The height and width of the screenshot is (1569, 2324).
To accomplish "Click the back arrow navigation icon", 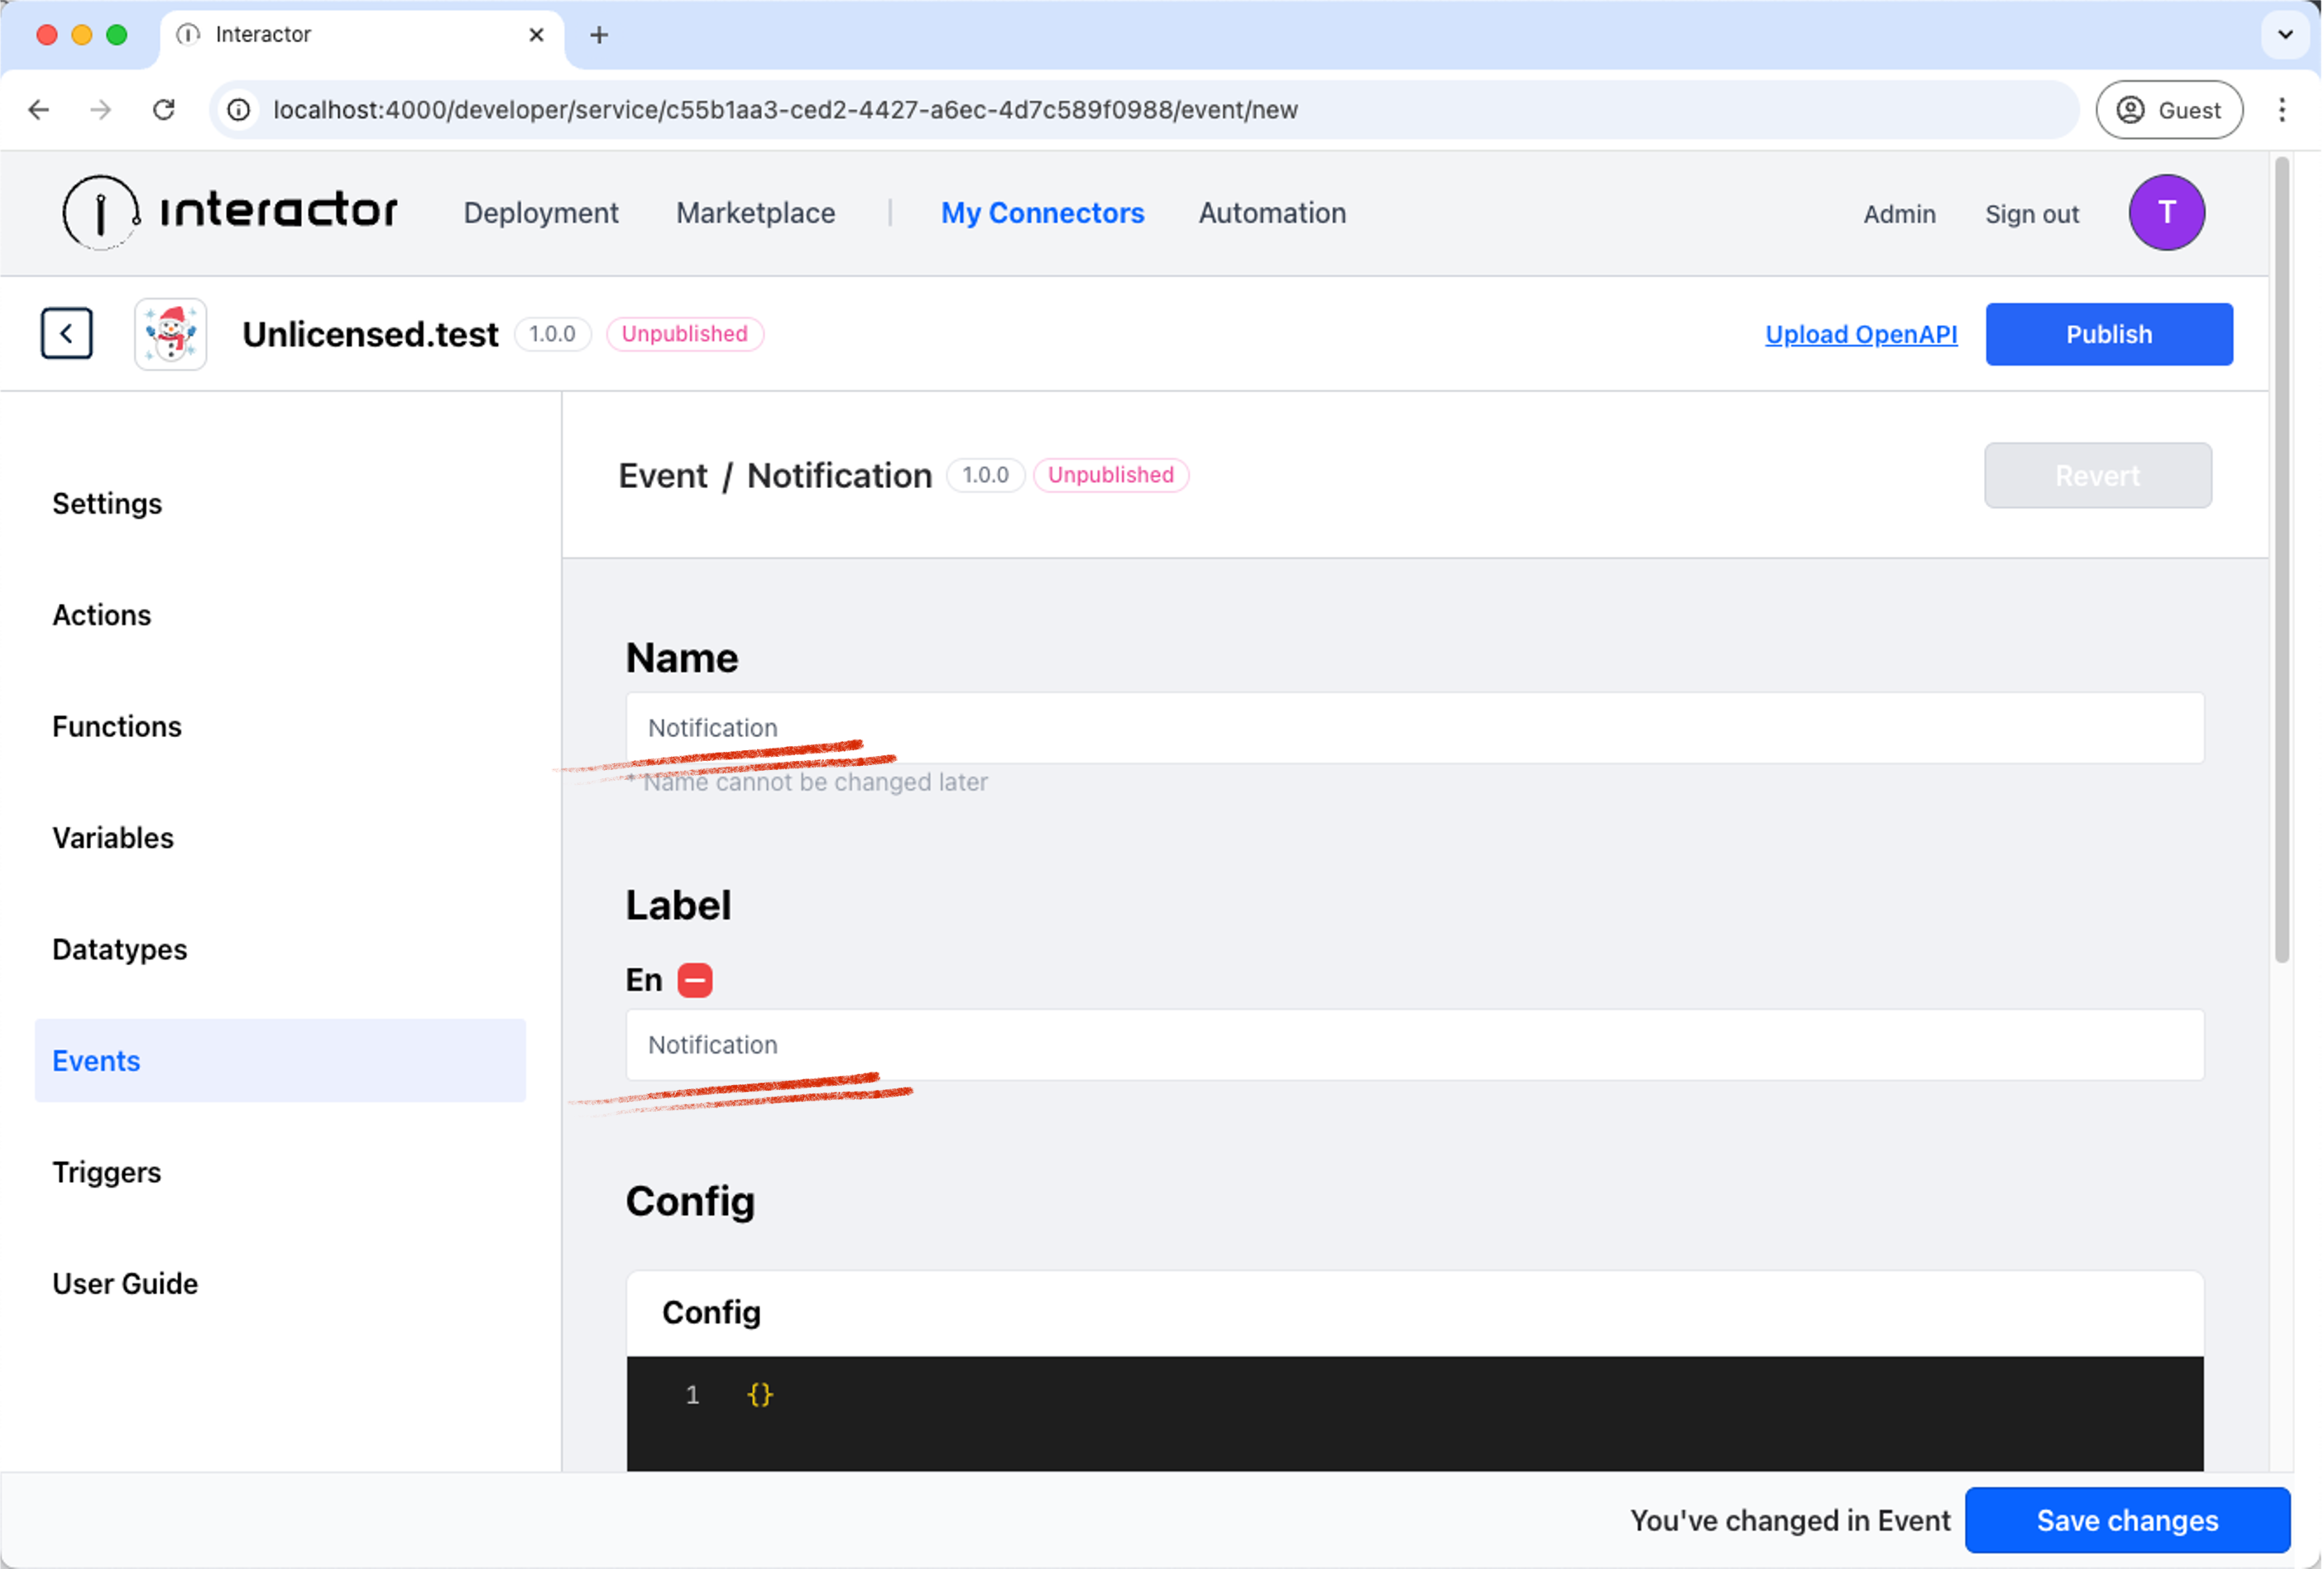I will [x=66, y=334].
